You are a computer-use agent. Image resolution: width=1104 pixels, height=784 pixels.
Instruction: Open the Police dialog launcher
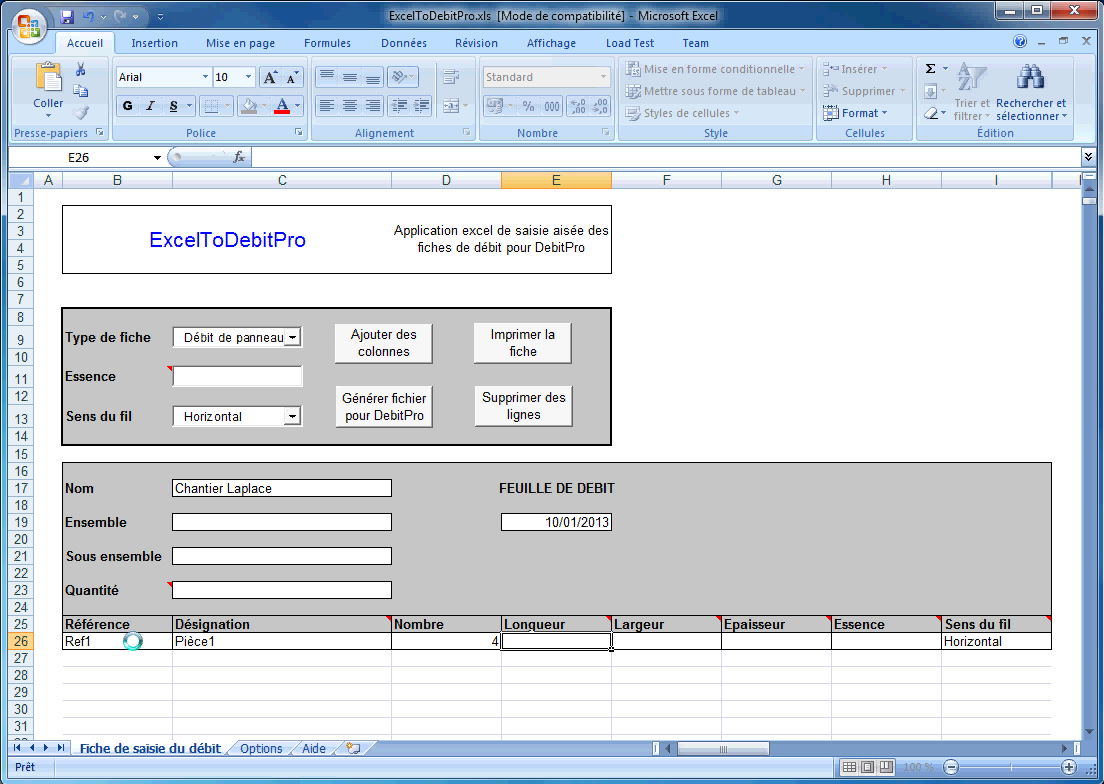(x=299, y=132)
